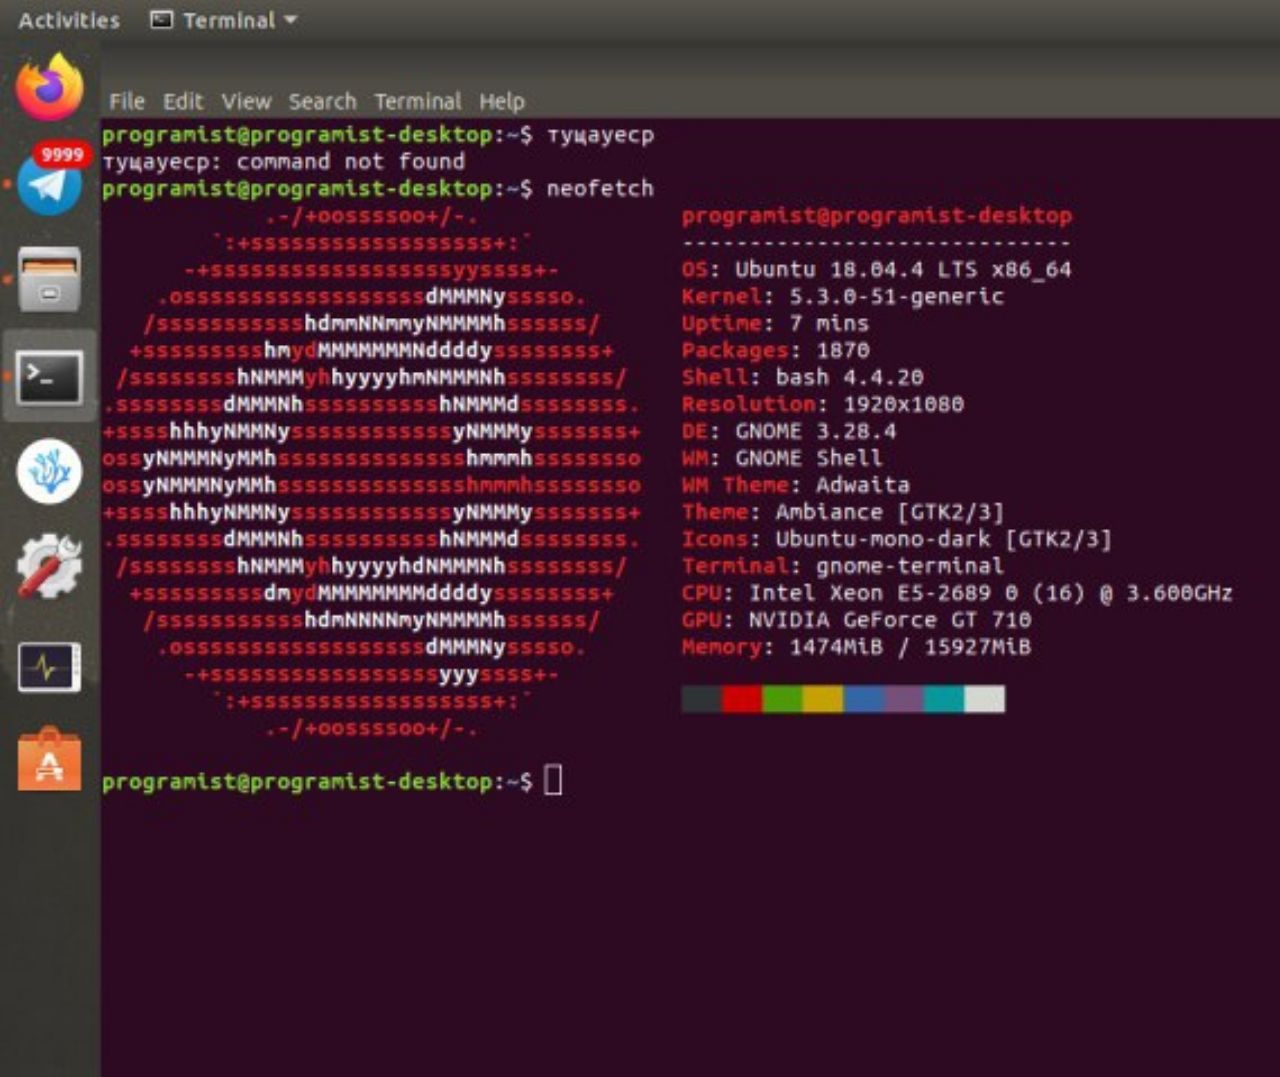Click the 'Shell: bash 4.4.20' line
Screen dimensions: 1280x1077
[802, 377]
